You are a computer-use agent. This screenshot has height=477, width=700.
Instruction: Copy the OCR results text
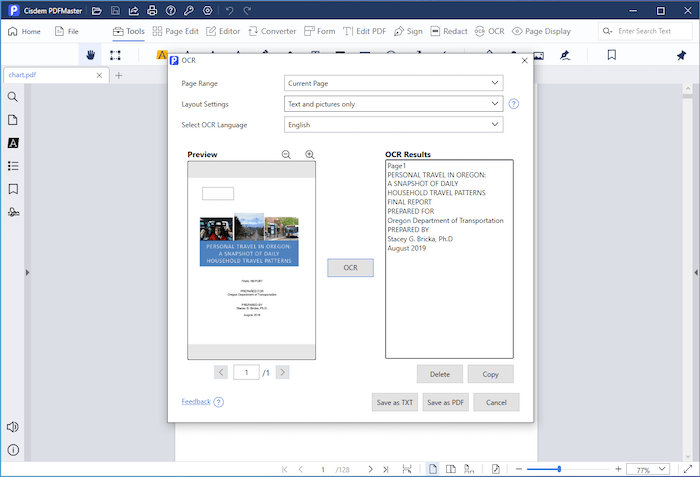coord(490,374)
